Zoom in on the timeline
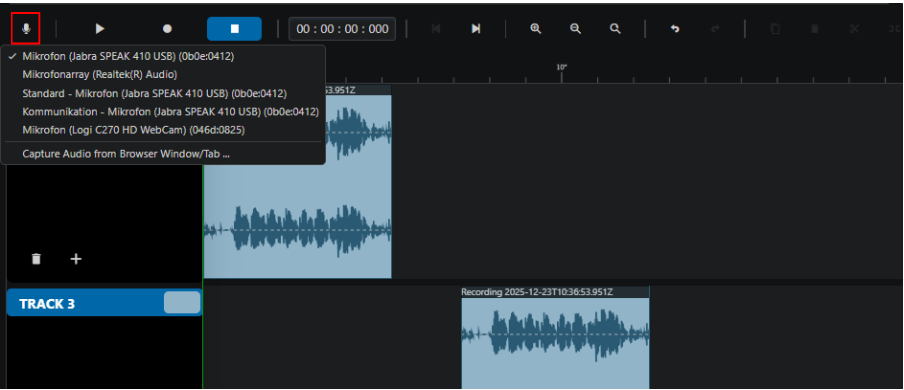The image size is (904, 390). [x=536, y=29]
